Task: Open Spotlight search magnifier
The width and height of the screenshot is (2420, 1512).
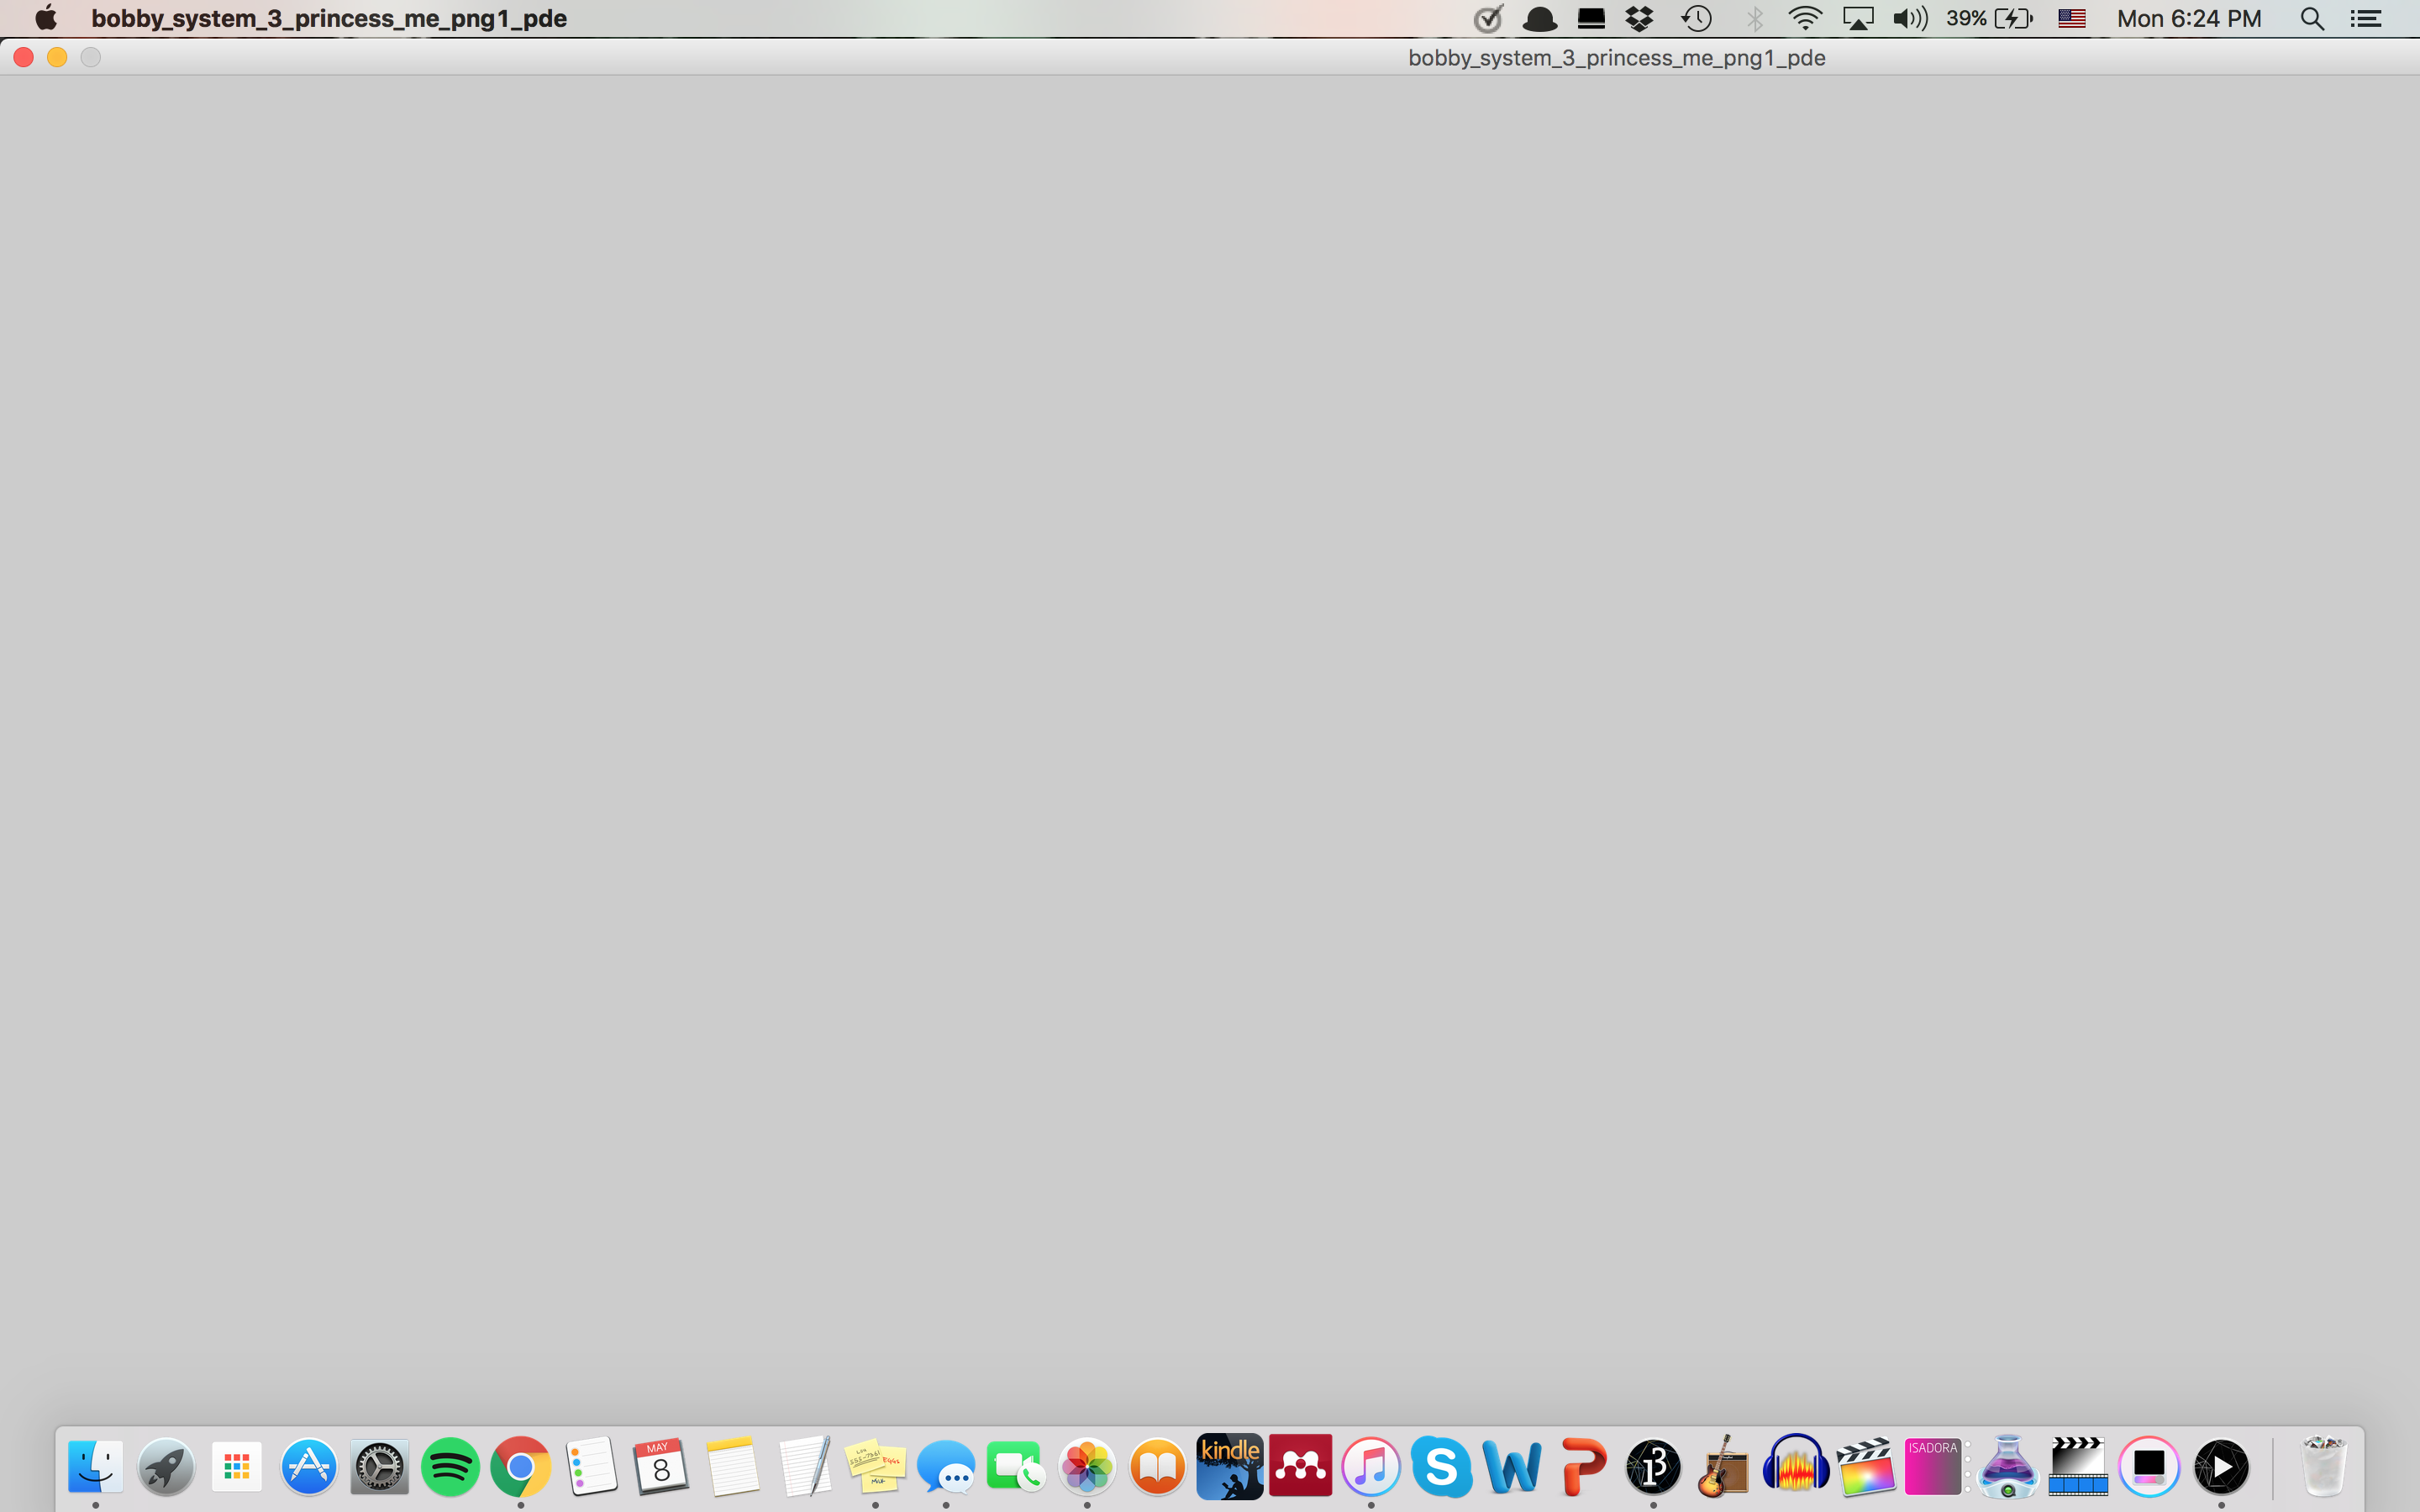Action: 2312,18
